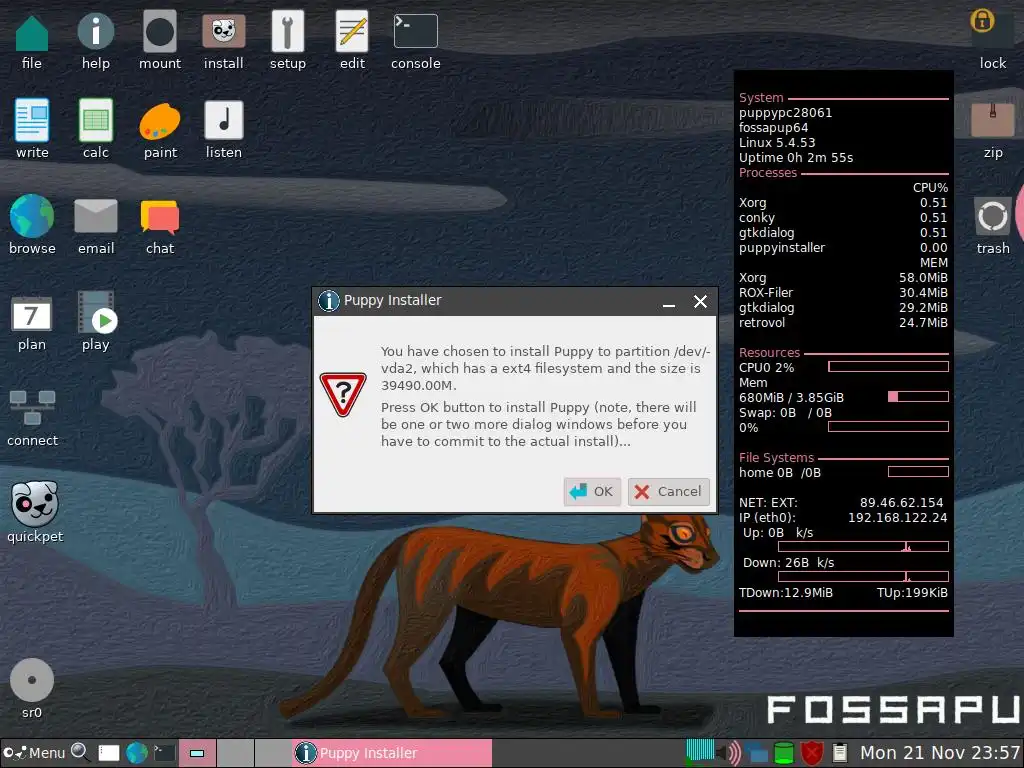Launch browser from taskbar globe icon

pyautogui.click(x=136, y=753)
